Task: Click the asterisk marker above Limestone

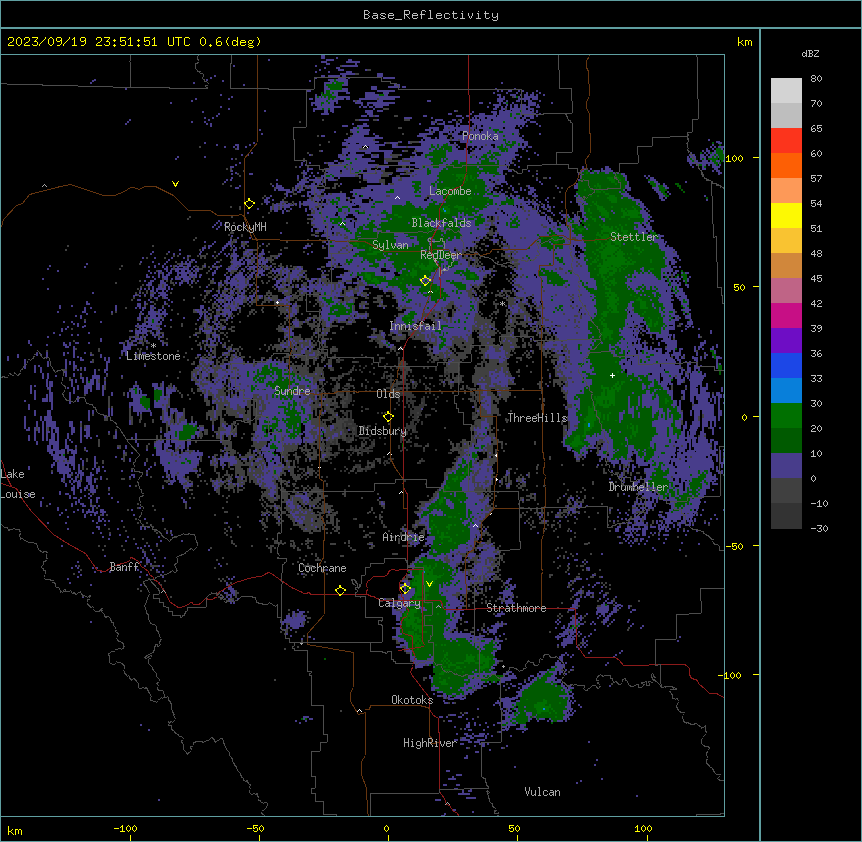Action: click(153, 346)
